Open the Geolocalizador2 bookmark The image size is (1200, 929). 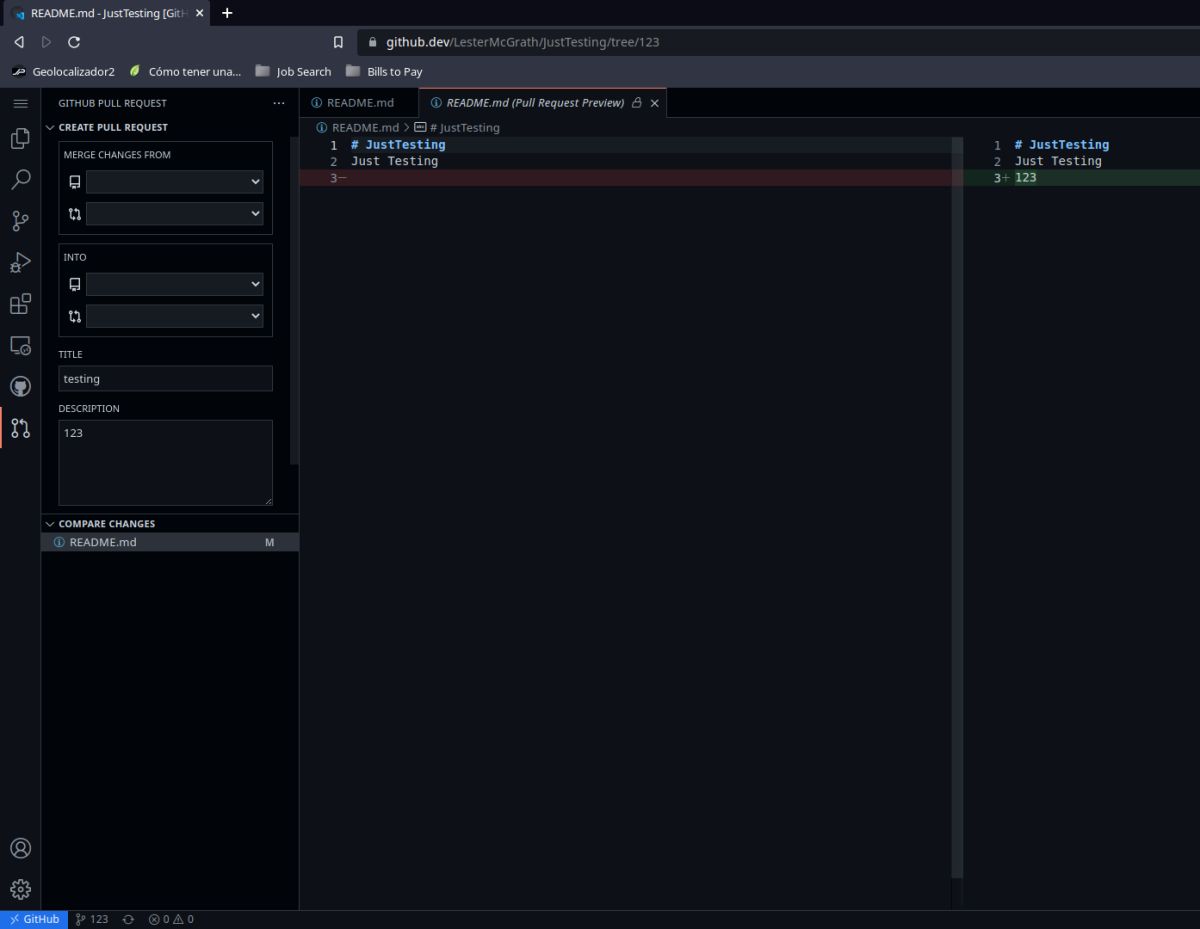coord(63,72)
